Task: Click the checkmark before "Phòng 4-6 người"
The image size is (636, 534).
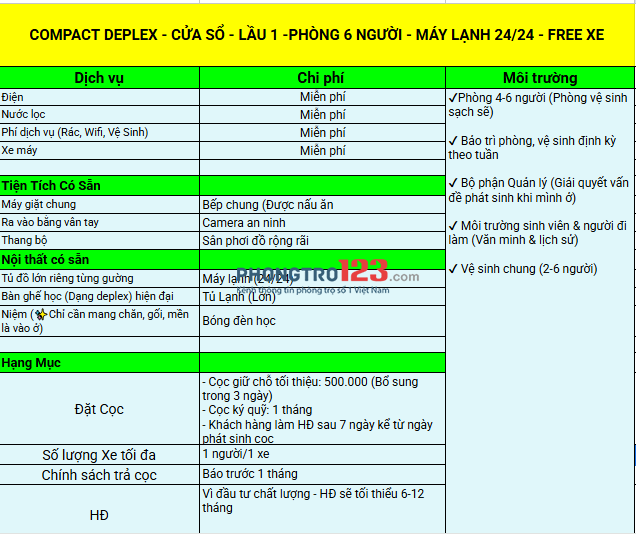Action: tap(454, 97)
